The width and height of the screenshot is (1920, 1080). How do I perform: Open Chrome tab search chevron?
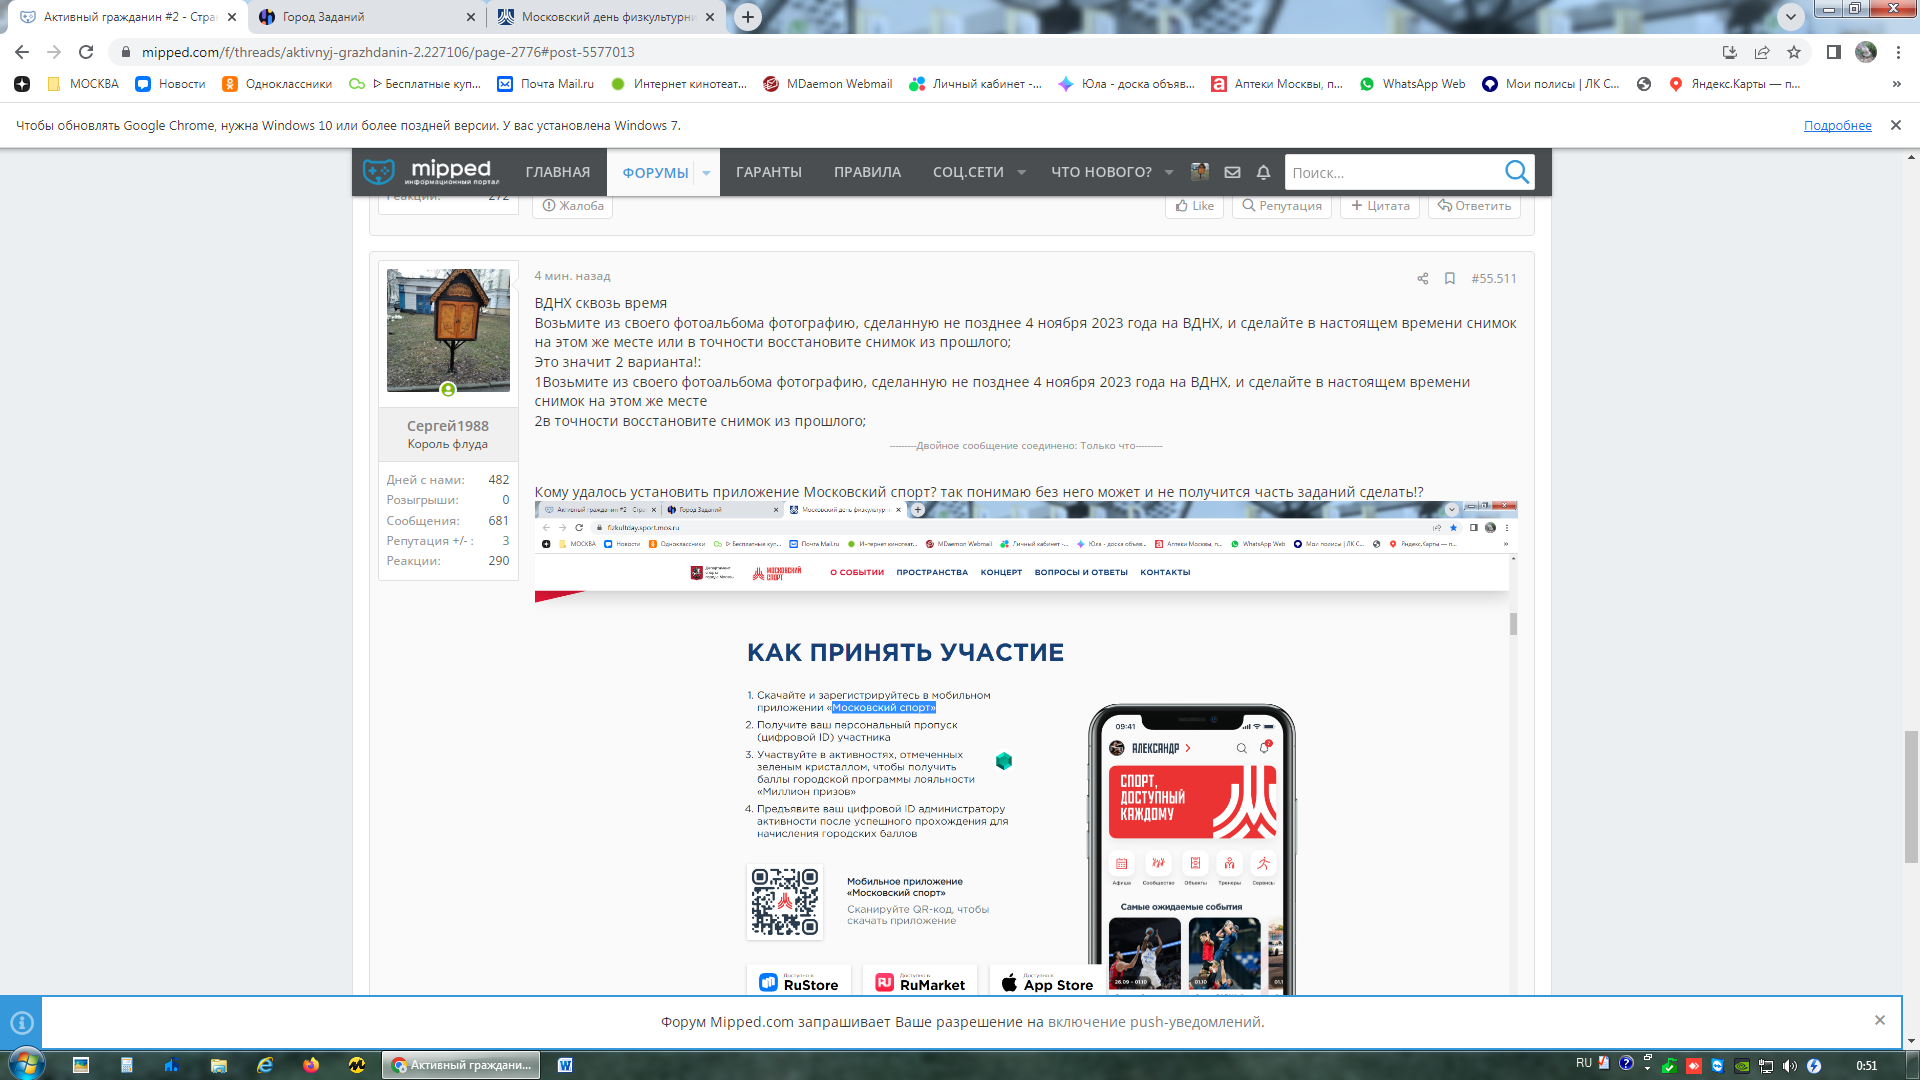pos(1791,16)
